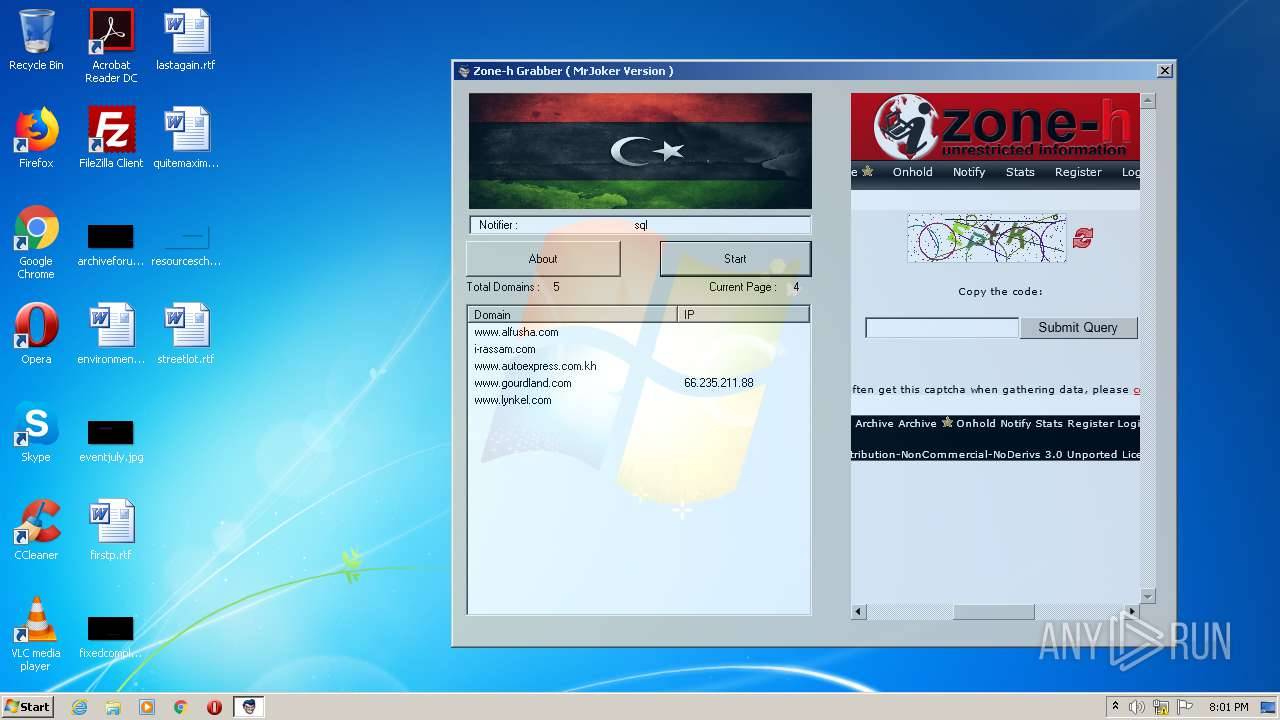Launch Skype desktop shortcut
The width and height of the screenshot is (1280, 720).
coord(36,432)
